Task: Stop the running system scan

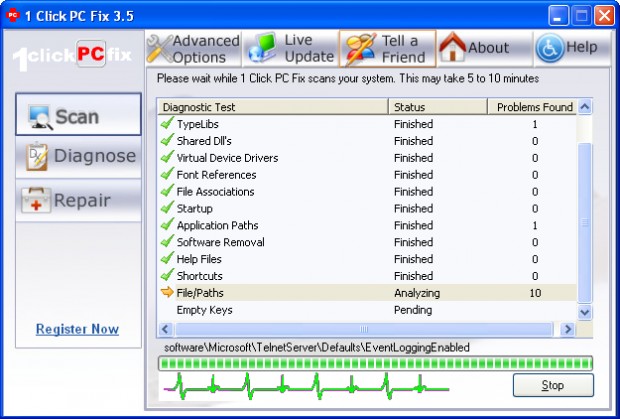Action: tap(553, 385)
